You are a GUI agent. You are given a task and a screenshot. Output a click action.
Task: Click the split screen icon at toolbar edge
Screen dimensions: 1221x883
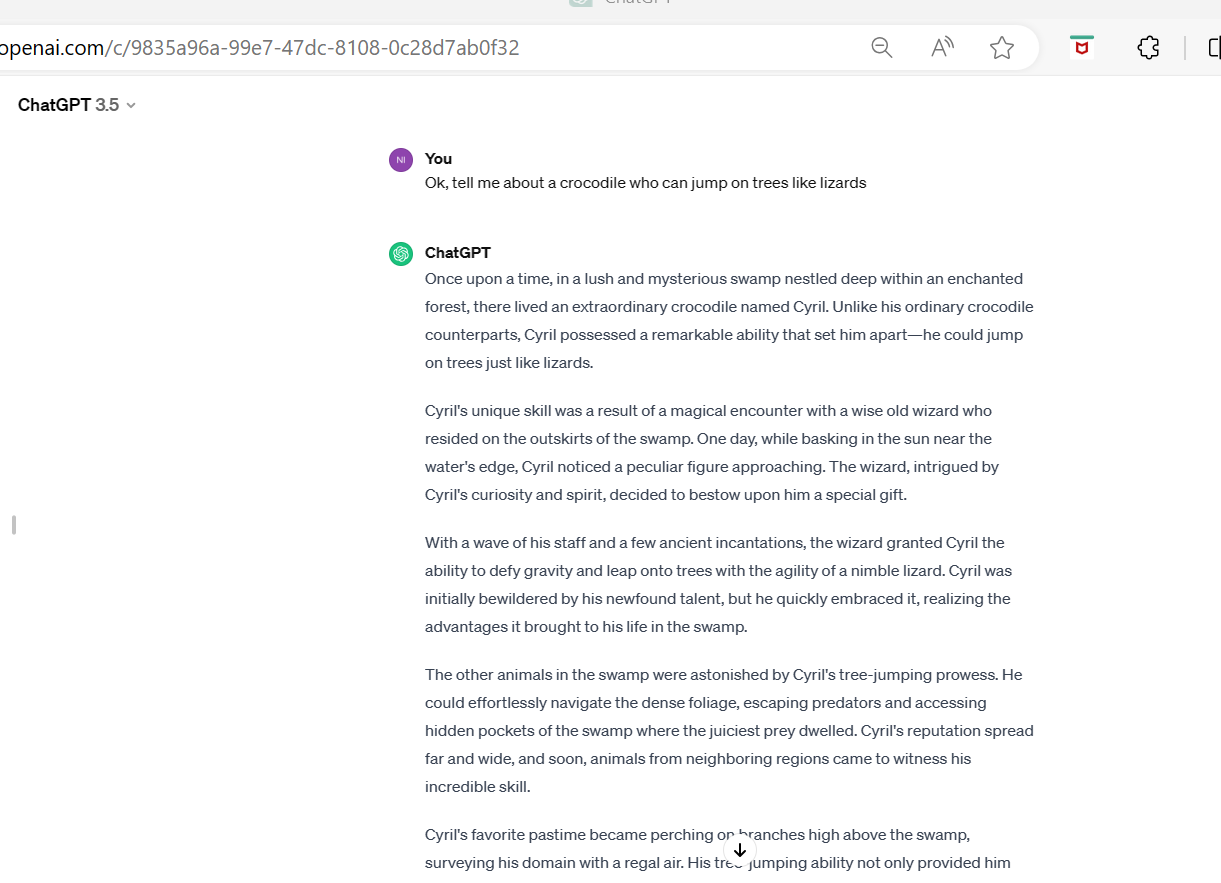pyautogui.click(x=1214, y=48)
